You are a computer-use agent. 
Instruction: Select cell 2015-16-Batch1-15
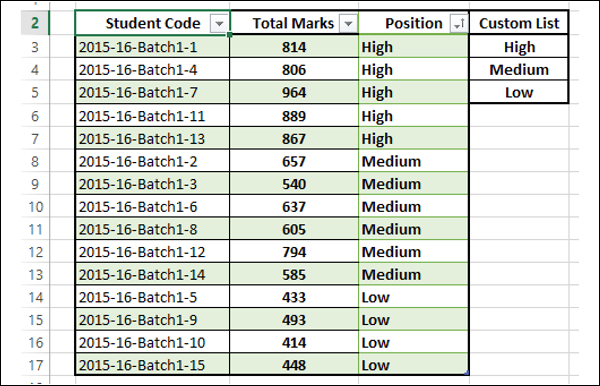pyautogui.click(x=153, y=365)
